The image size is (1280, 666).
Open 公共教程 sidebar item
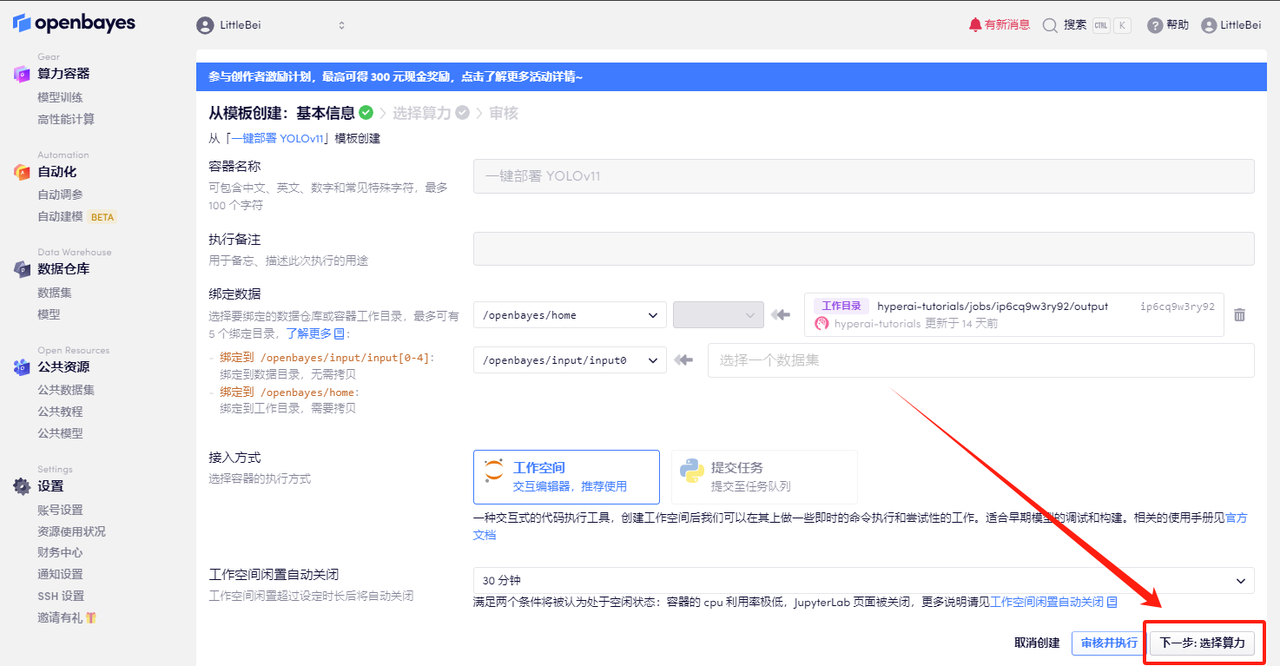click(60, 411)
